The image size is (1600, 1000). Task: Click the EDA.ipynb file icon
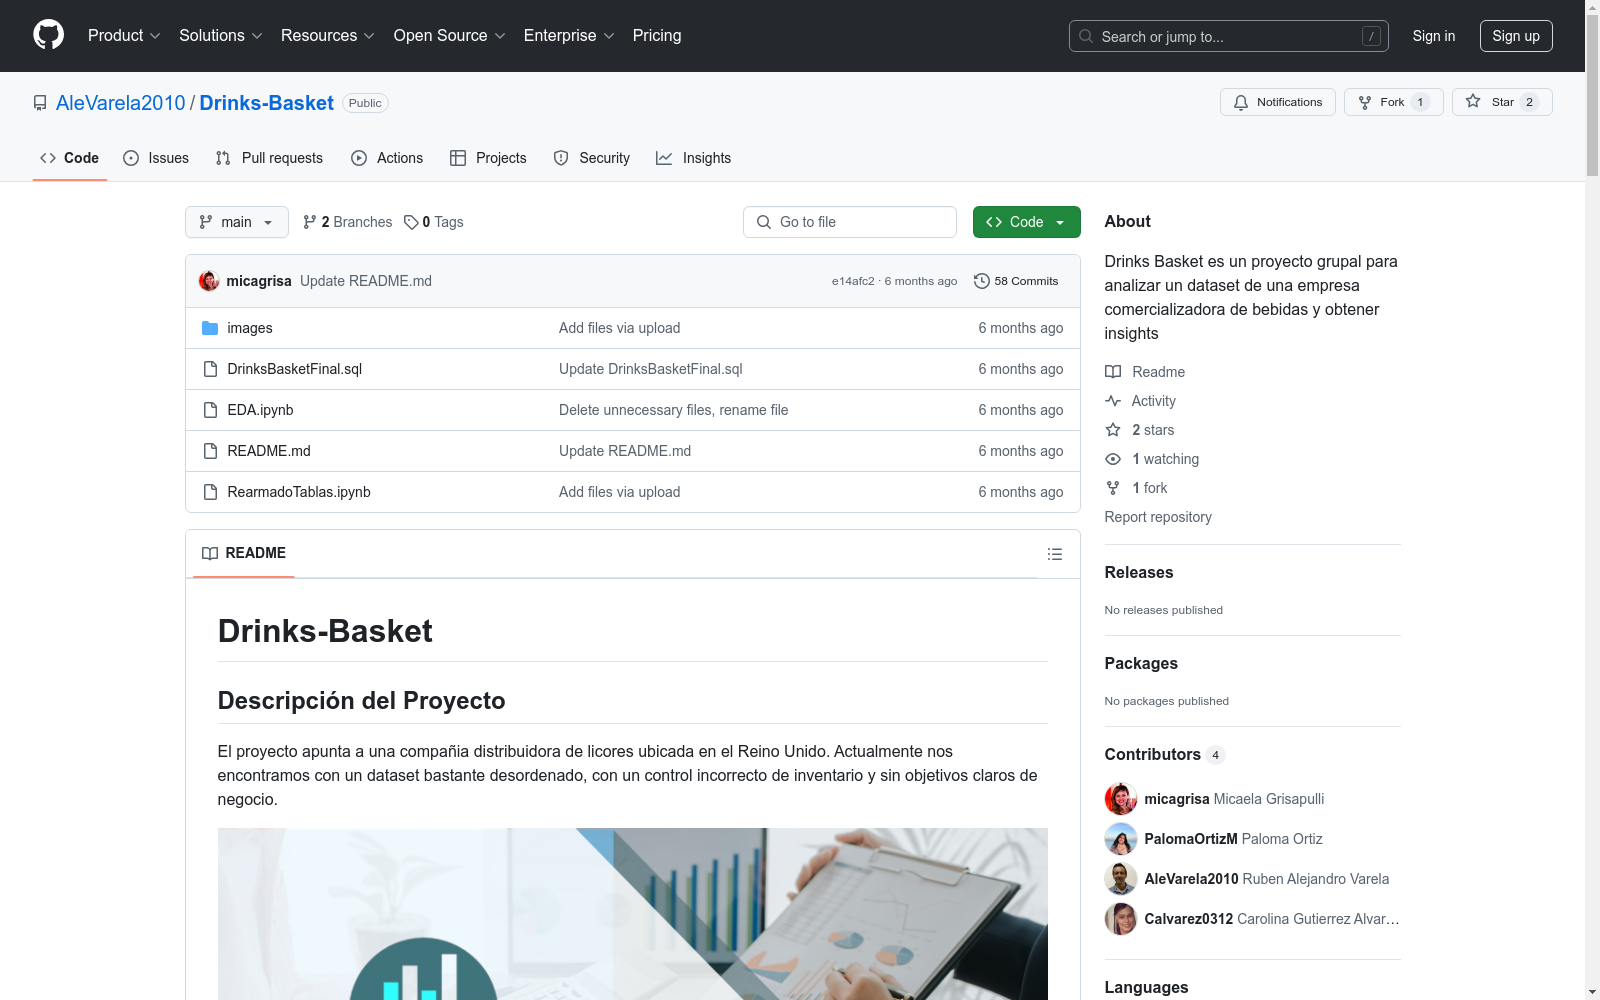210,410
